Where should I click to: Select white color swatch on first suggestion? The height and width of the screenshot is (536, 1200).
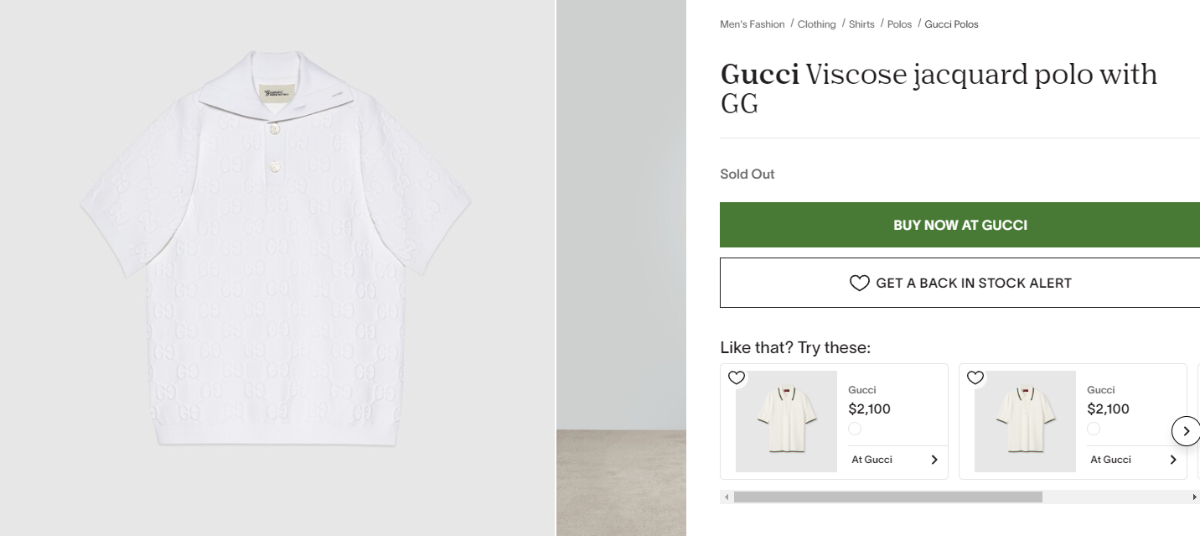tap(855, 429)
